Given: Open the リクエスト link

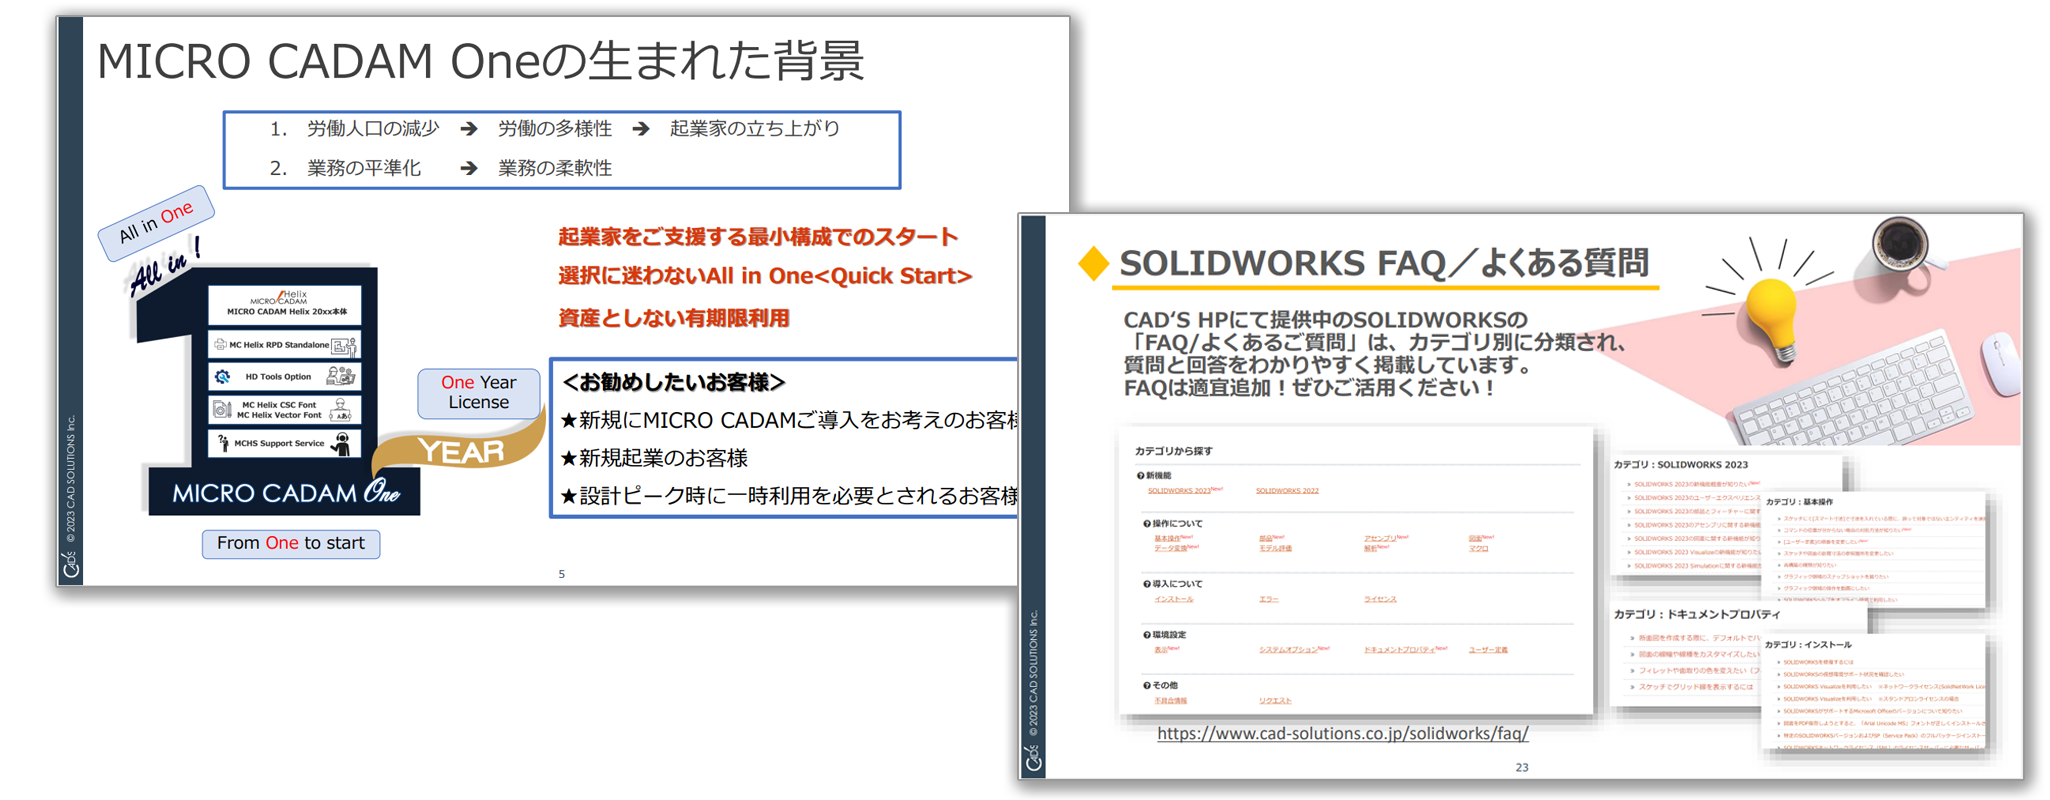Looking at the screenshot, I should (x=1275, y=700).
